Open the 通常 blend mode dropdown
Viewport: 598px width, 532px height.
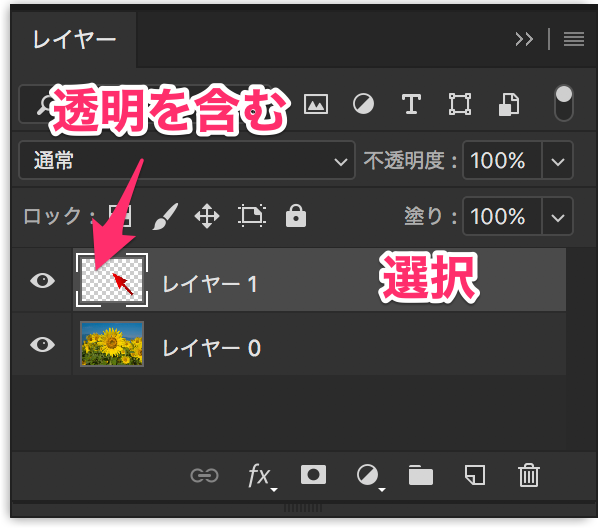pyautogui.click(x=187, y=160)
